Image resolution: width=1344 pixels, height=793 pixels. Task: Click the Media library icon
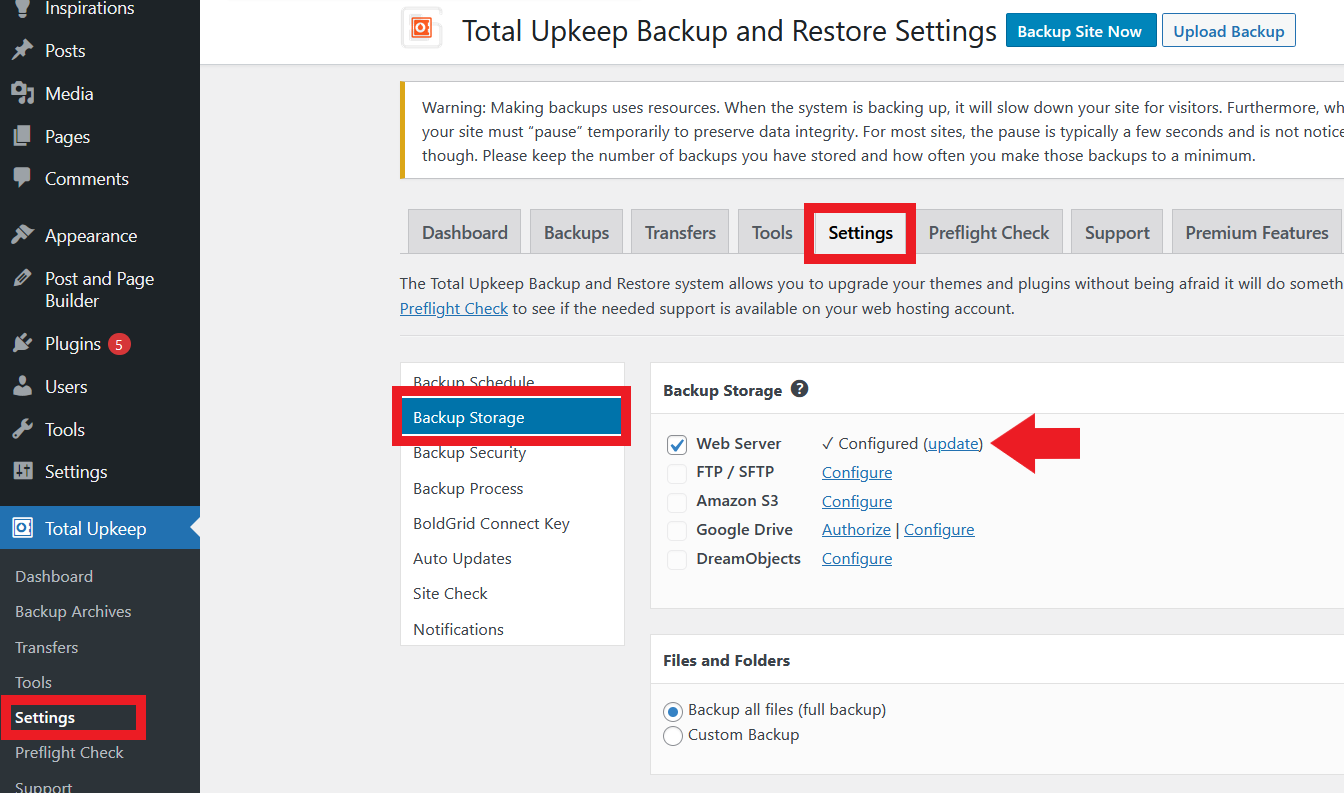pyautogui.click(x=24, y=93)
